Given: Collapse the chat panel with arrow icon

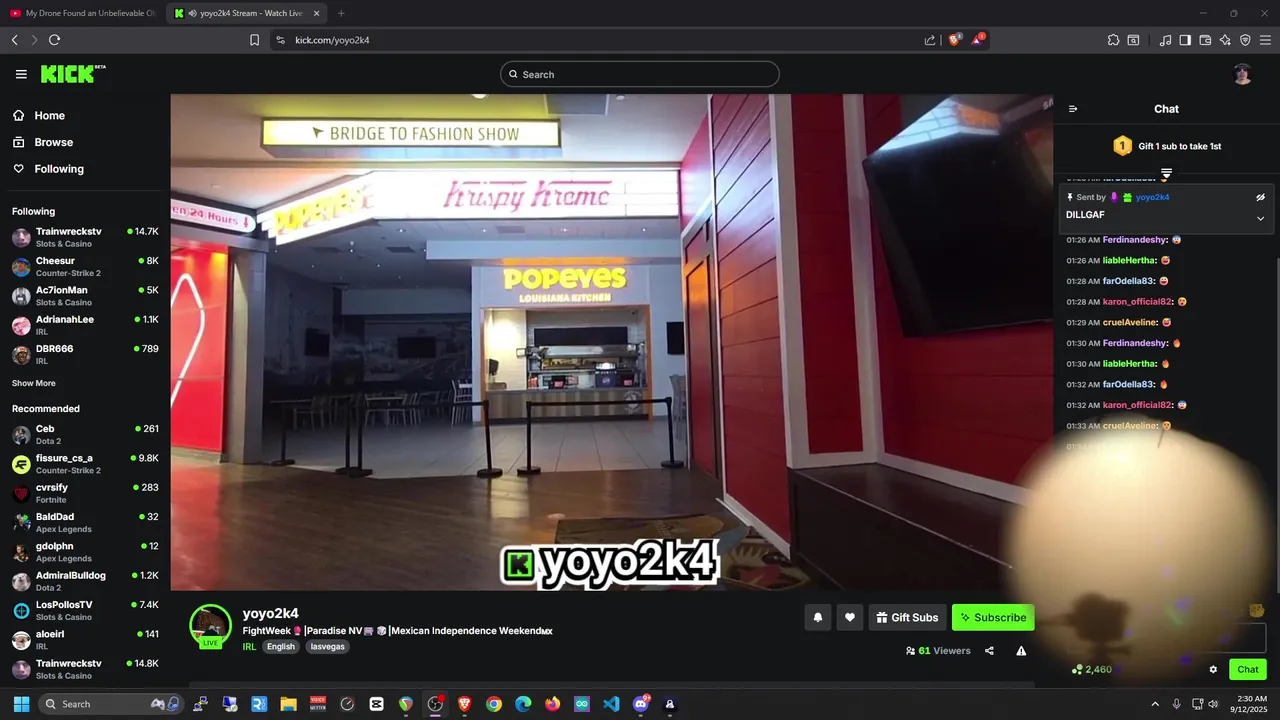Looking at the screenshot, I should tap(1073, 109).
